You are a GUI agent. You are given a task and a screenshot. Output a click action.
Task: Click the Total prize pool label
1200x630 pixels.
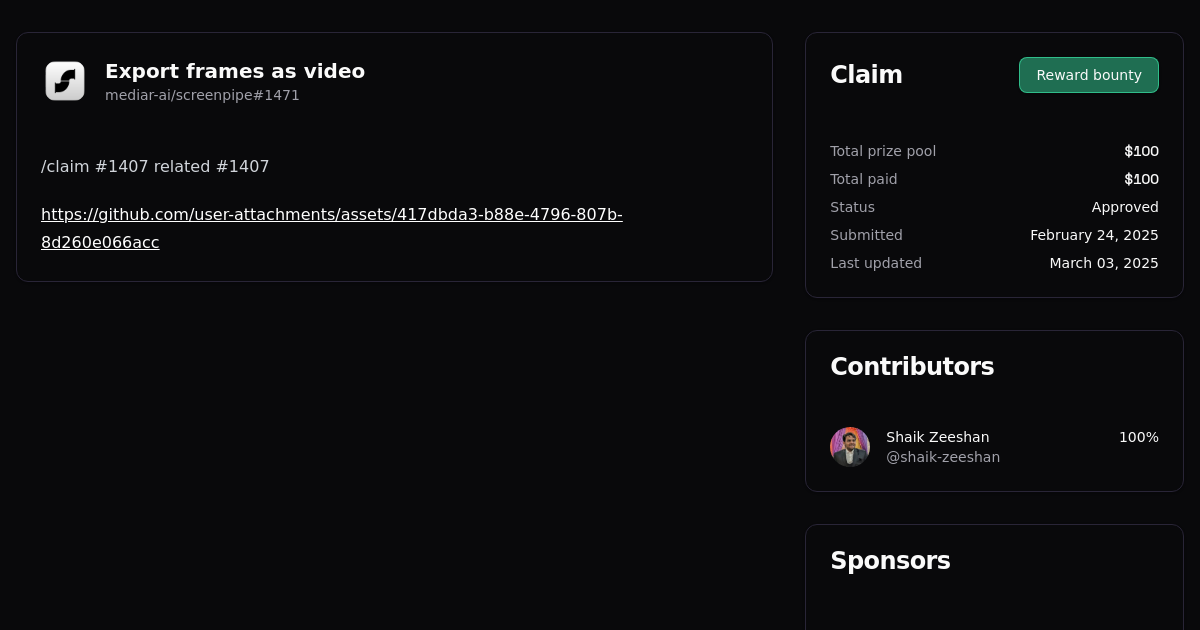click(x=883, y=151)
